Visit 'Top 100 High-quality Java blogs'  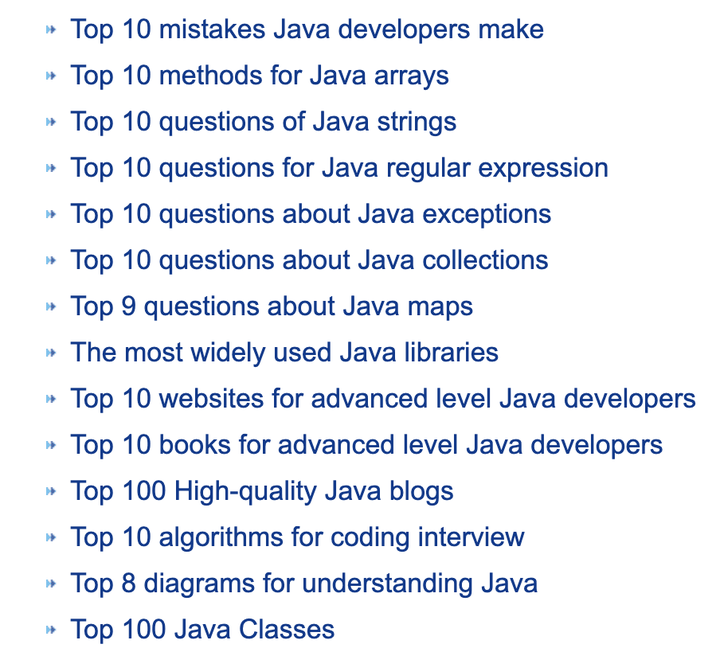pos(262,491)
